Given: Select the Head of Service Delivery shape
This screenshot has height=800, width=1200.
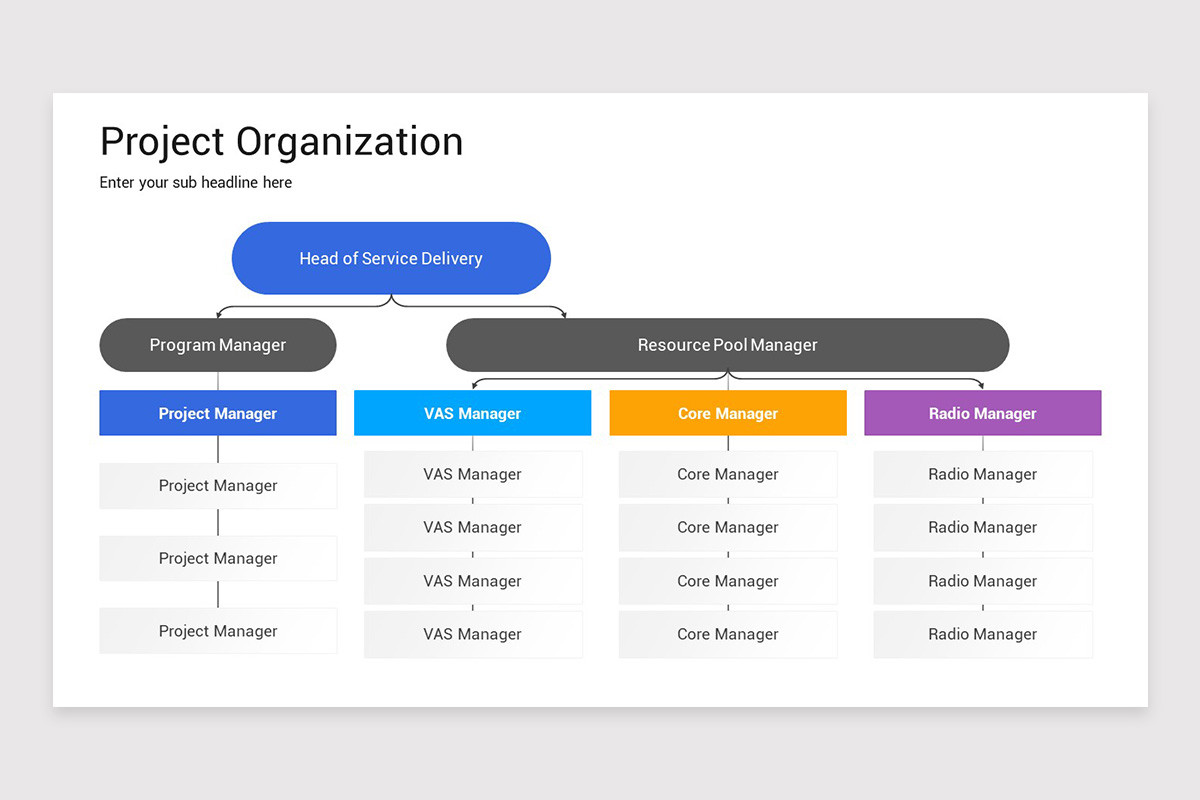Looking at the screenshot, I should (391, 258).
